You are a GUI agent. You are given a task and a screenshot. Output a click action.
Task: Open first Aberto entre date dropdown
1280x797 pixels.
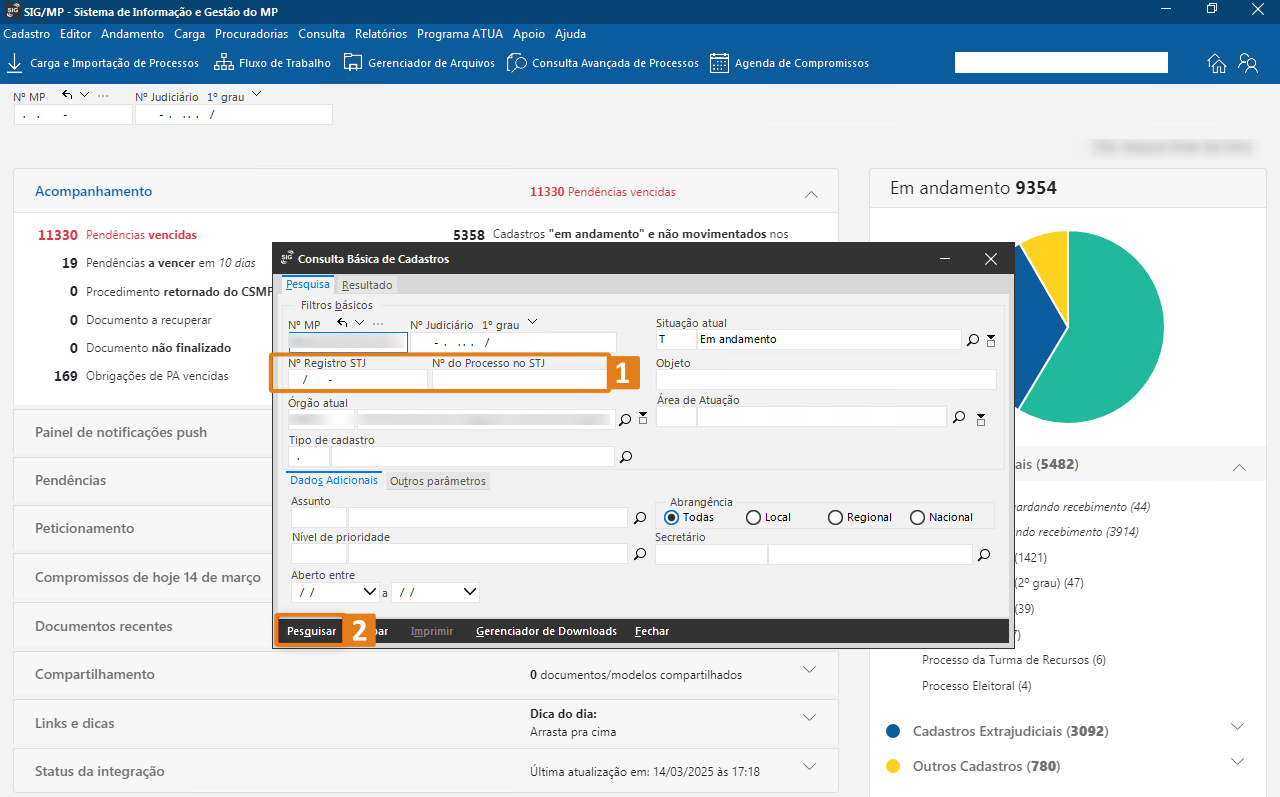(369, 592)
